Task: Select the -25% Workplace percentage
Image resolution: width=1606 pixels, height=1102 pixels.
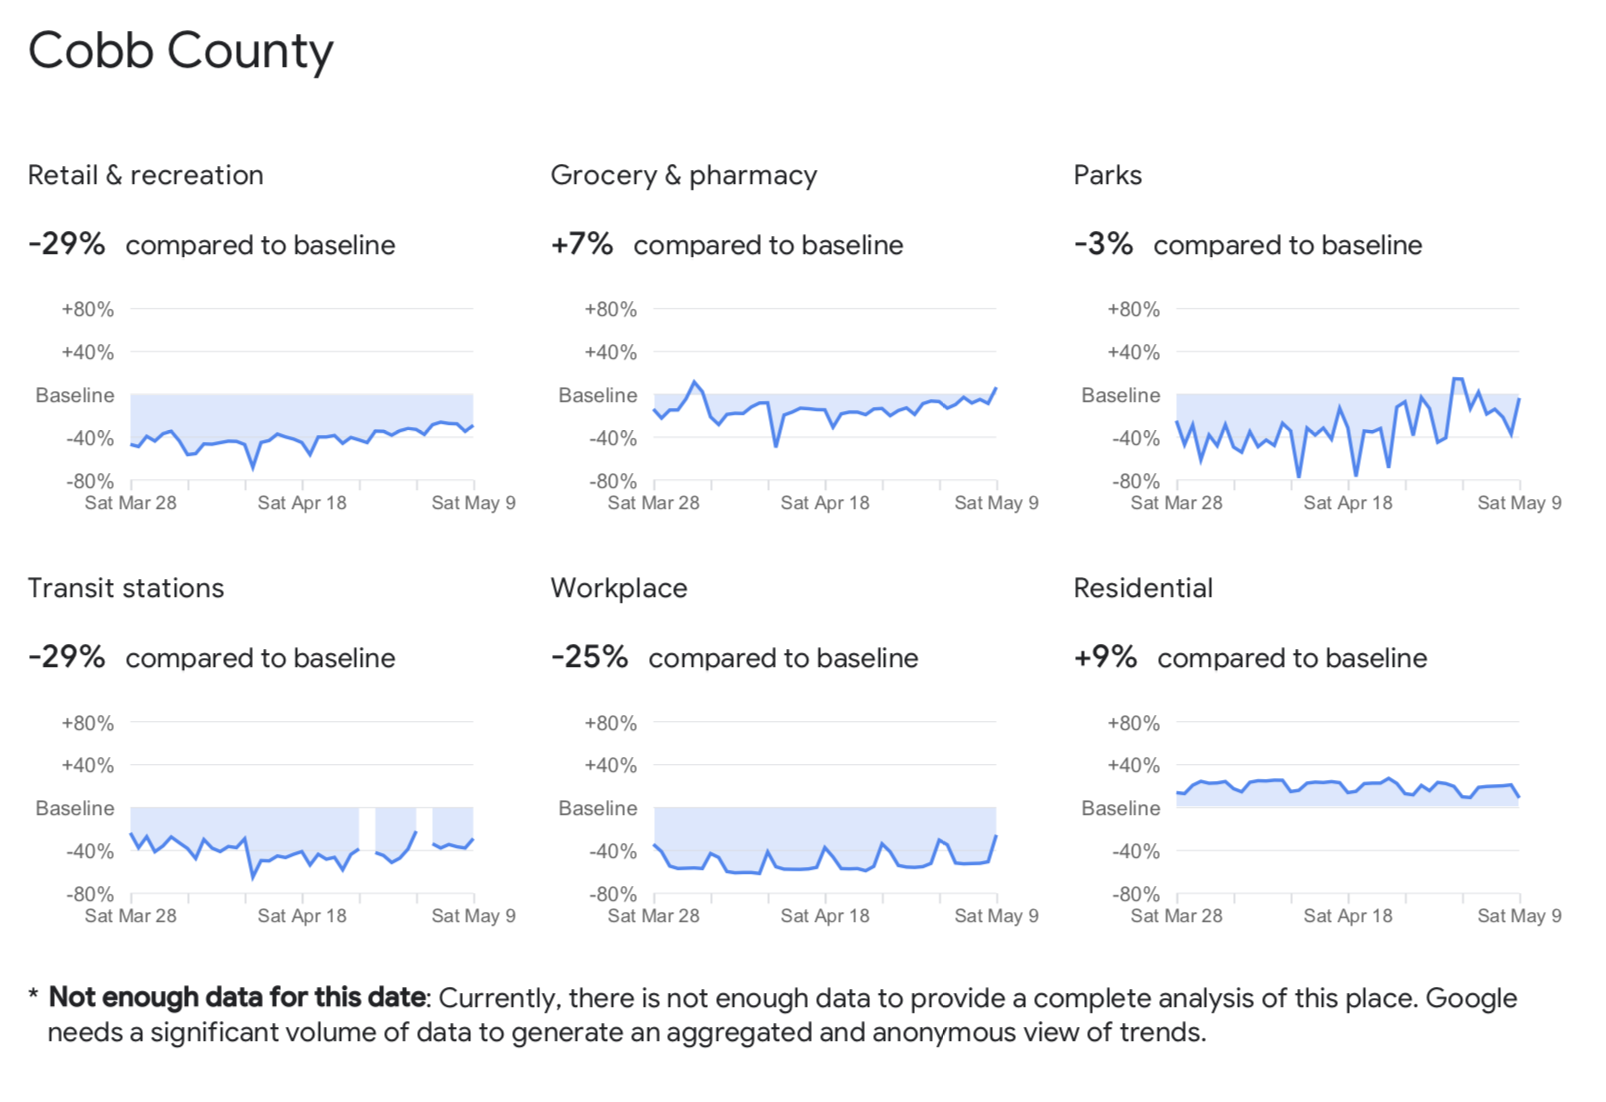Action: 589,657
